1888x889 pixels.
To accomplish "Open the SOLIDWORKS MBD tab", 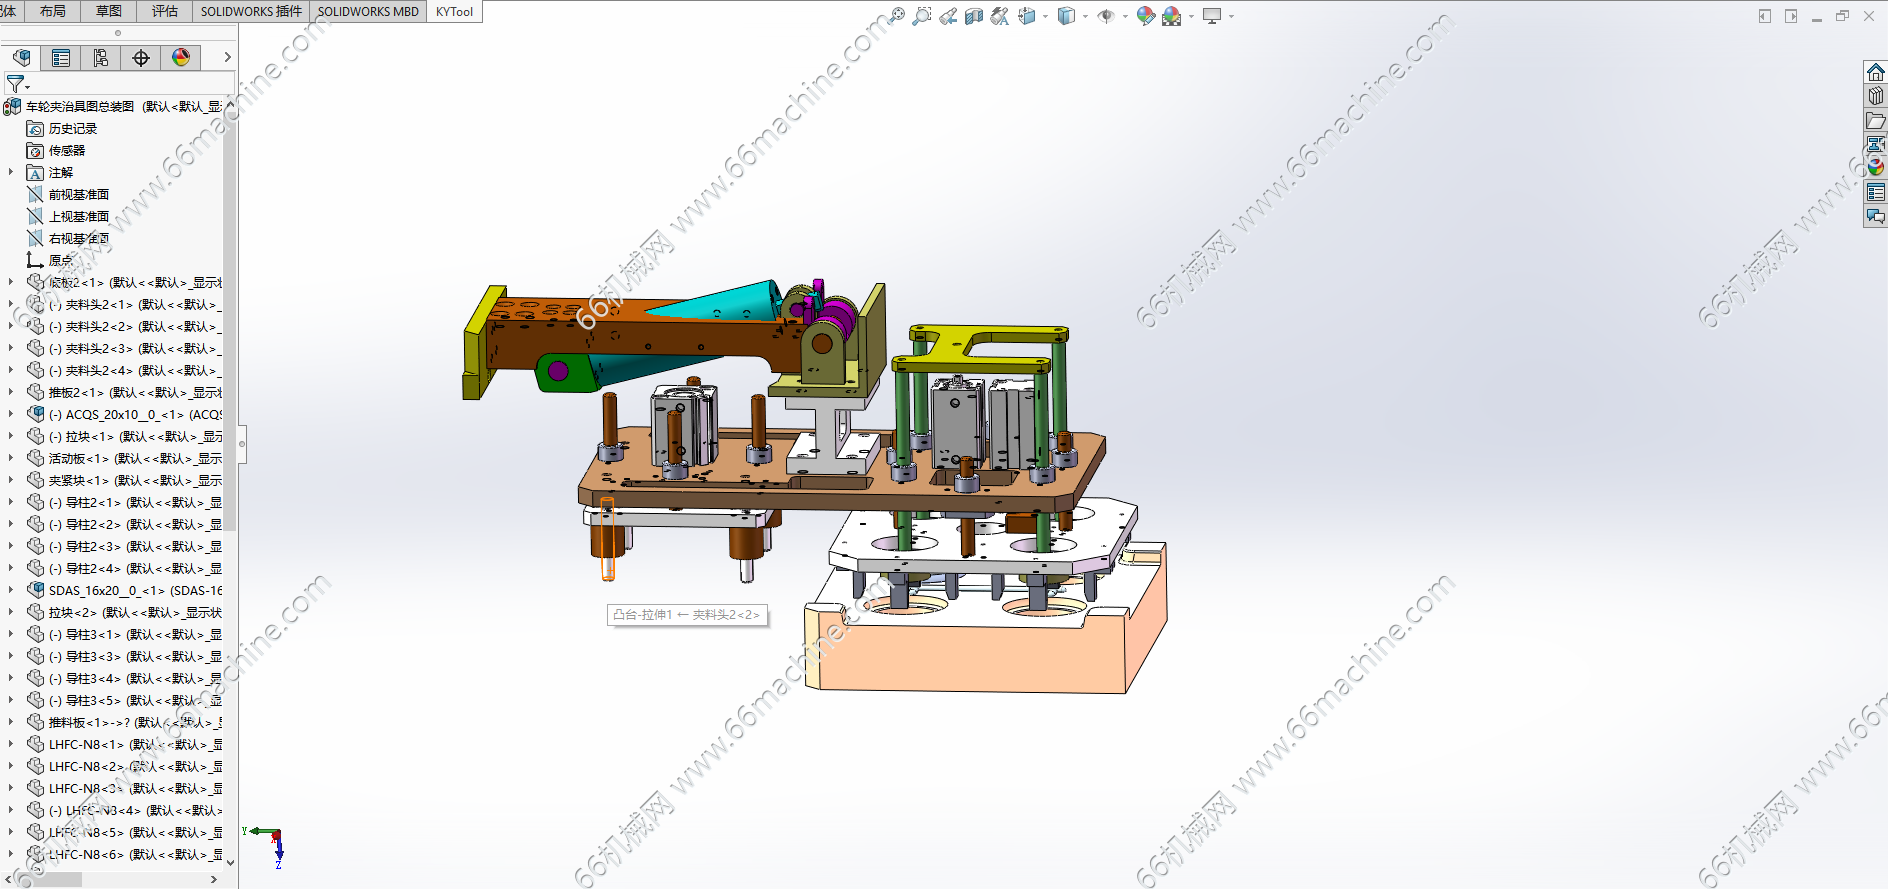I will 368,12.
